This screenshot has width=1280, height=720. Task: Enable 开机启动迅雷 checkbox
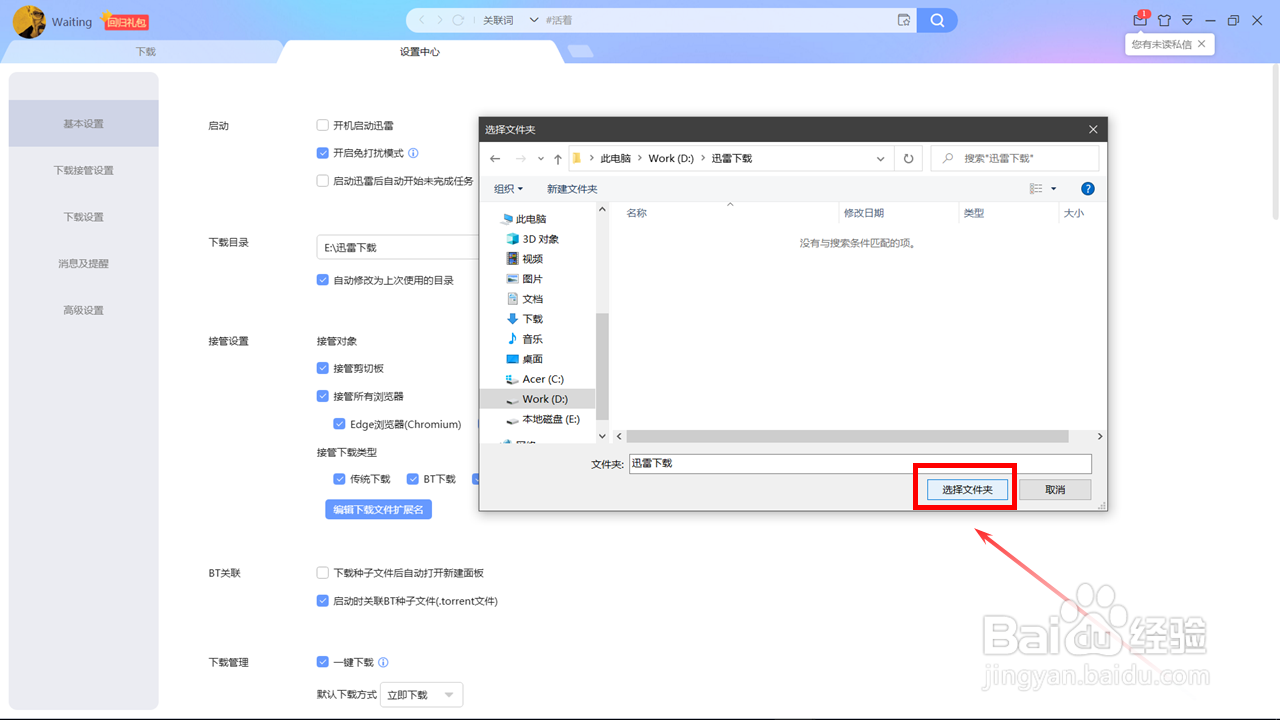point(323,125)
